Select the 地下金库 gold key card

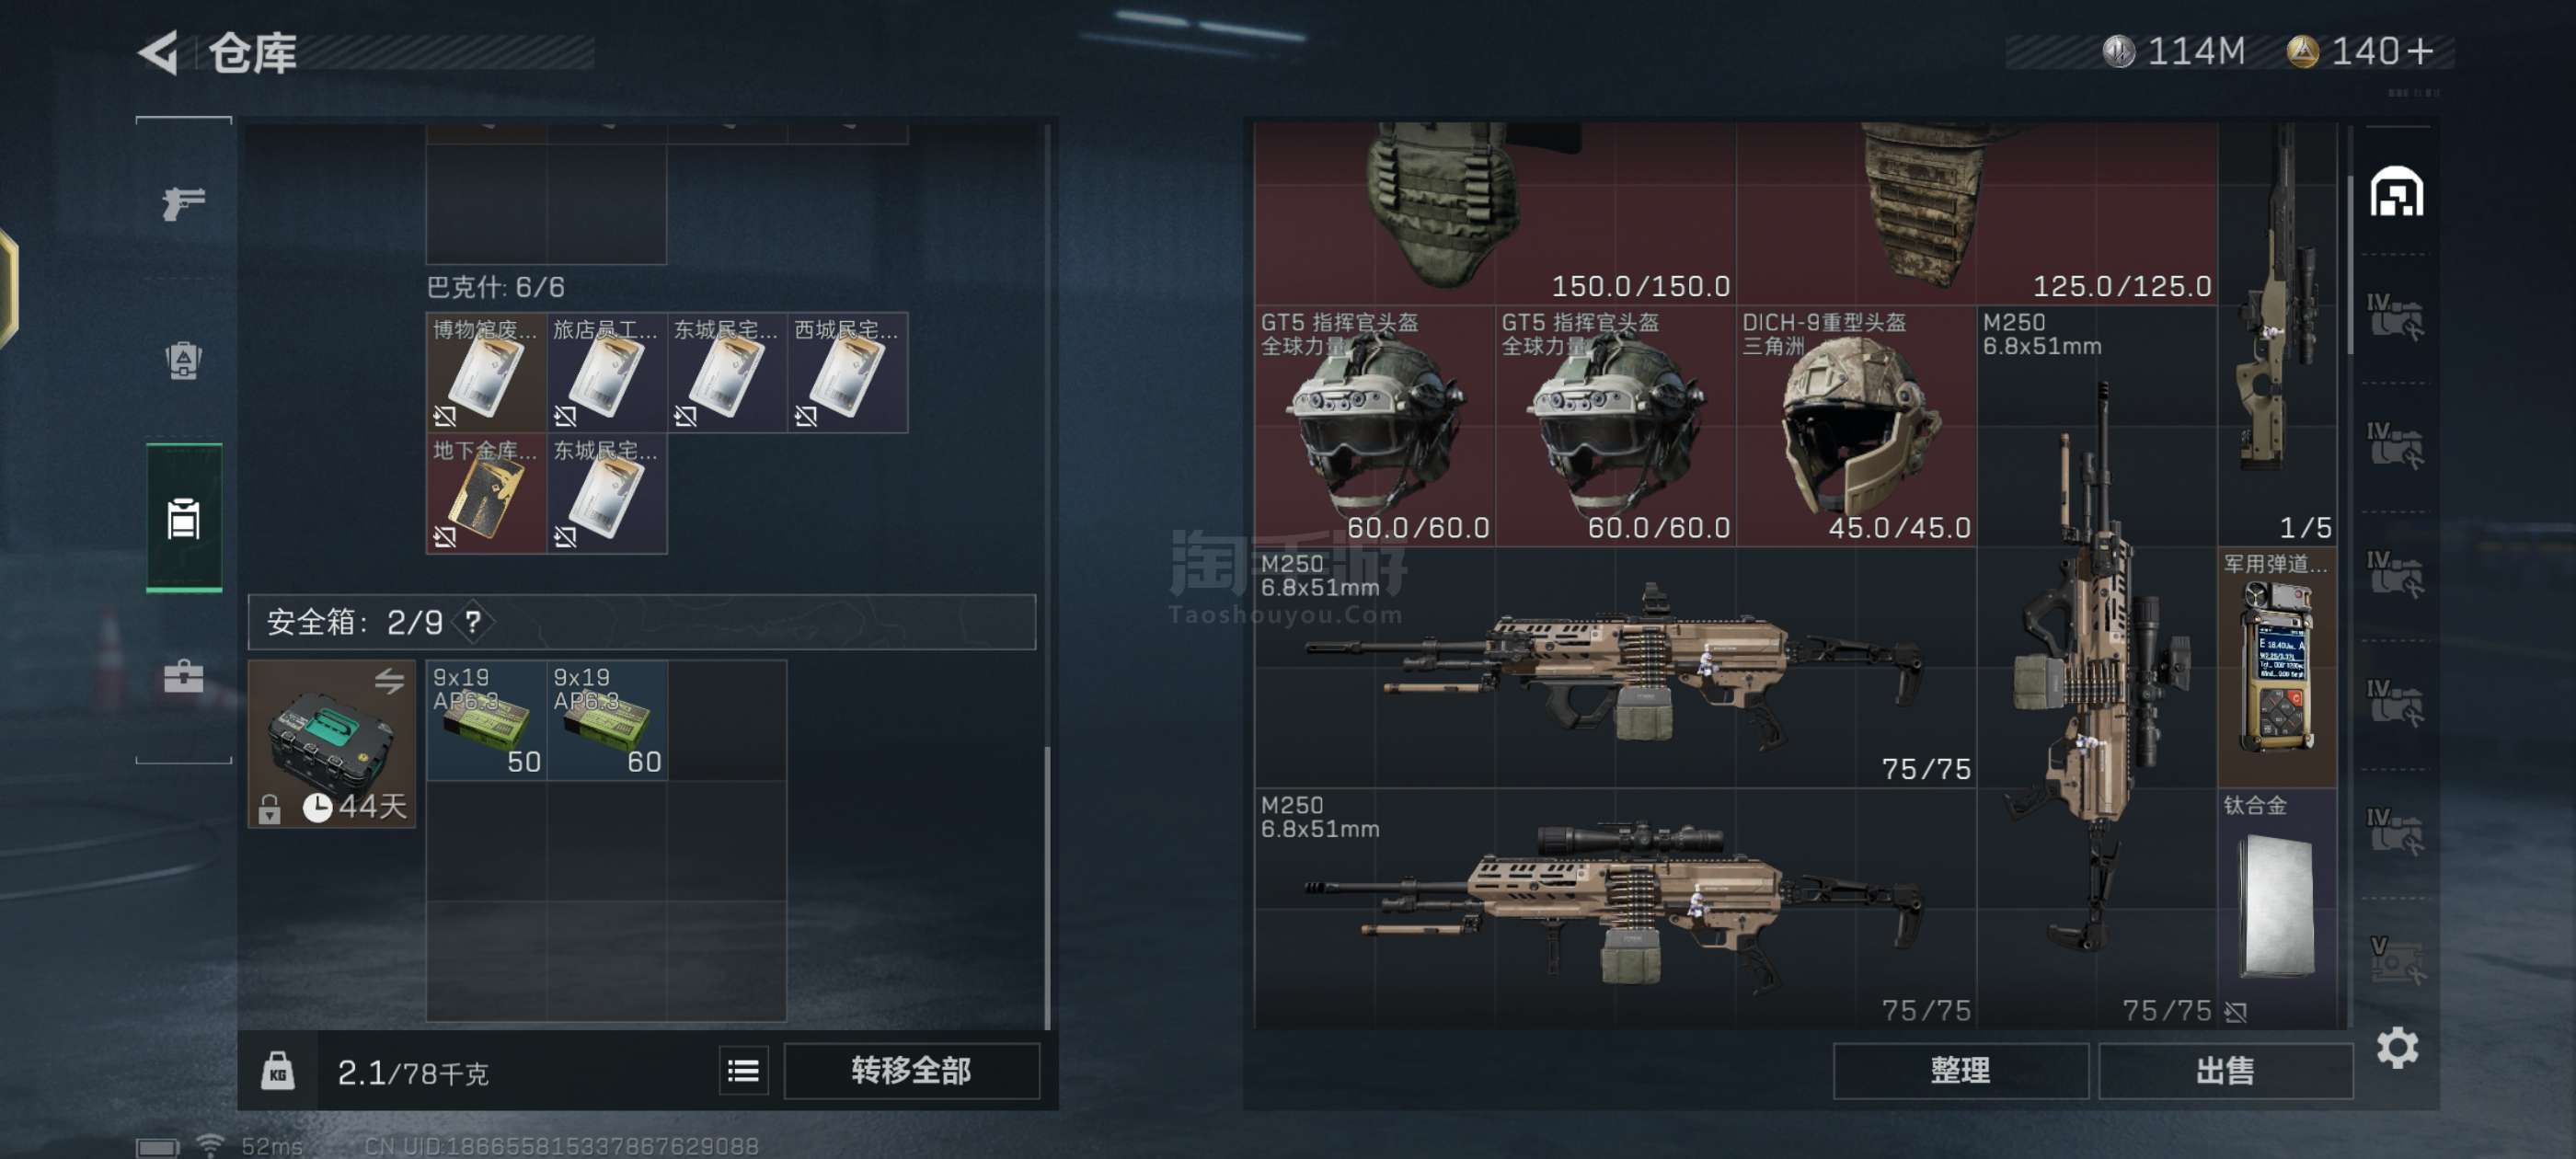pyautogui.click(x=486, y=493)
